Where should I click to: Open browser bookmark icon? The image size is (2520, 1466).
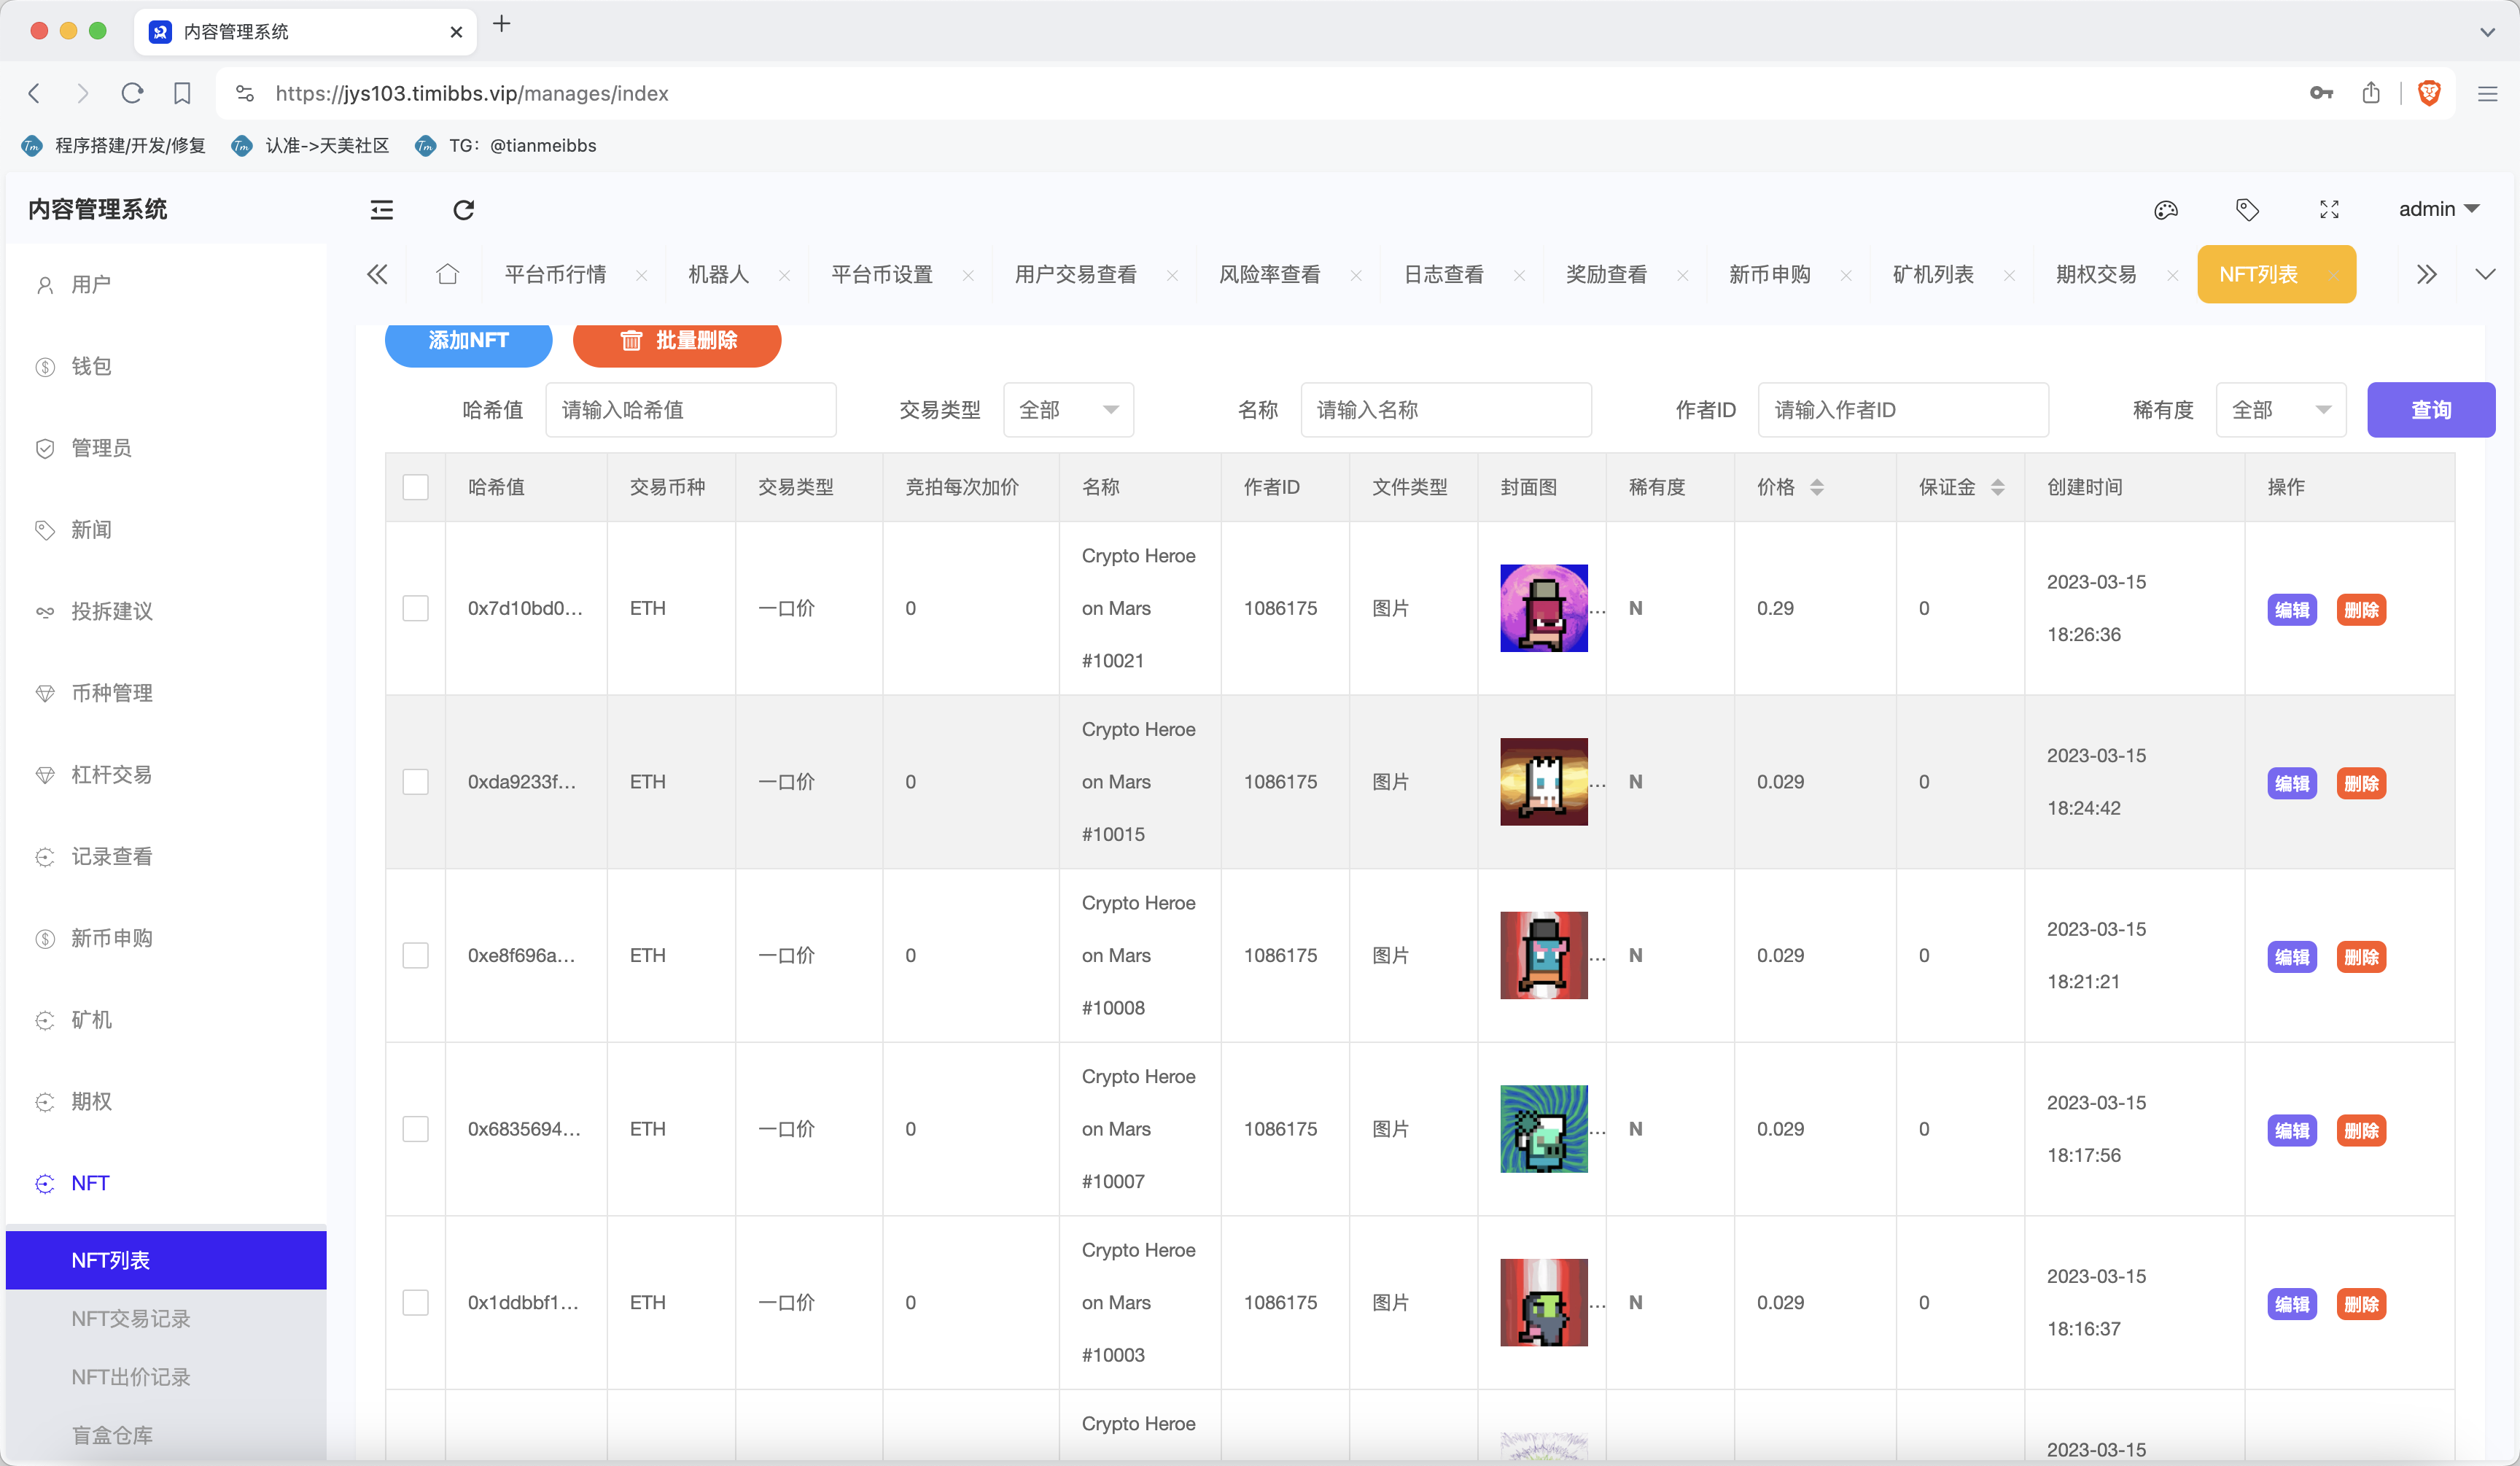click(x=182, y=93)
